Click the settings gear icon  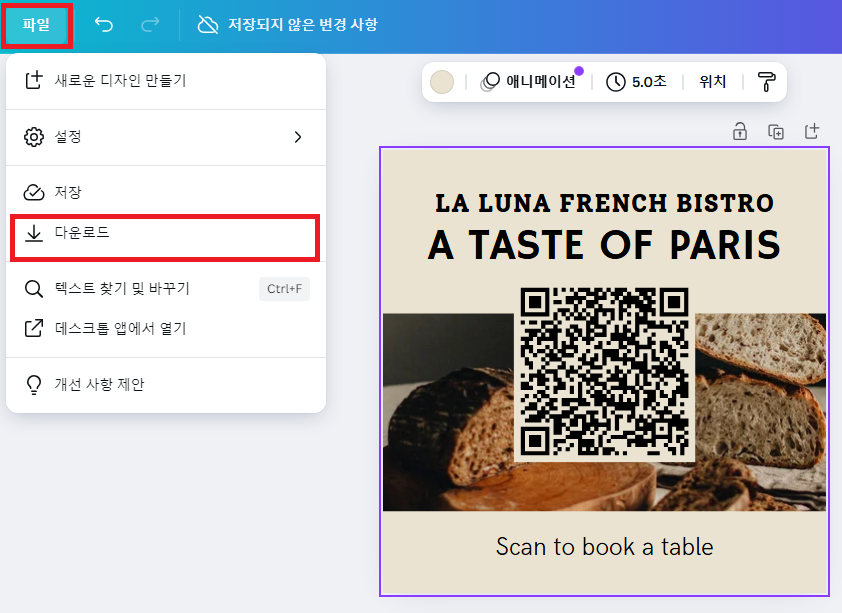[x=34, y=137]
